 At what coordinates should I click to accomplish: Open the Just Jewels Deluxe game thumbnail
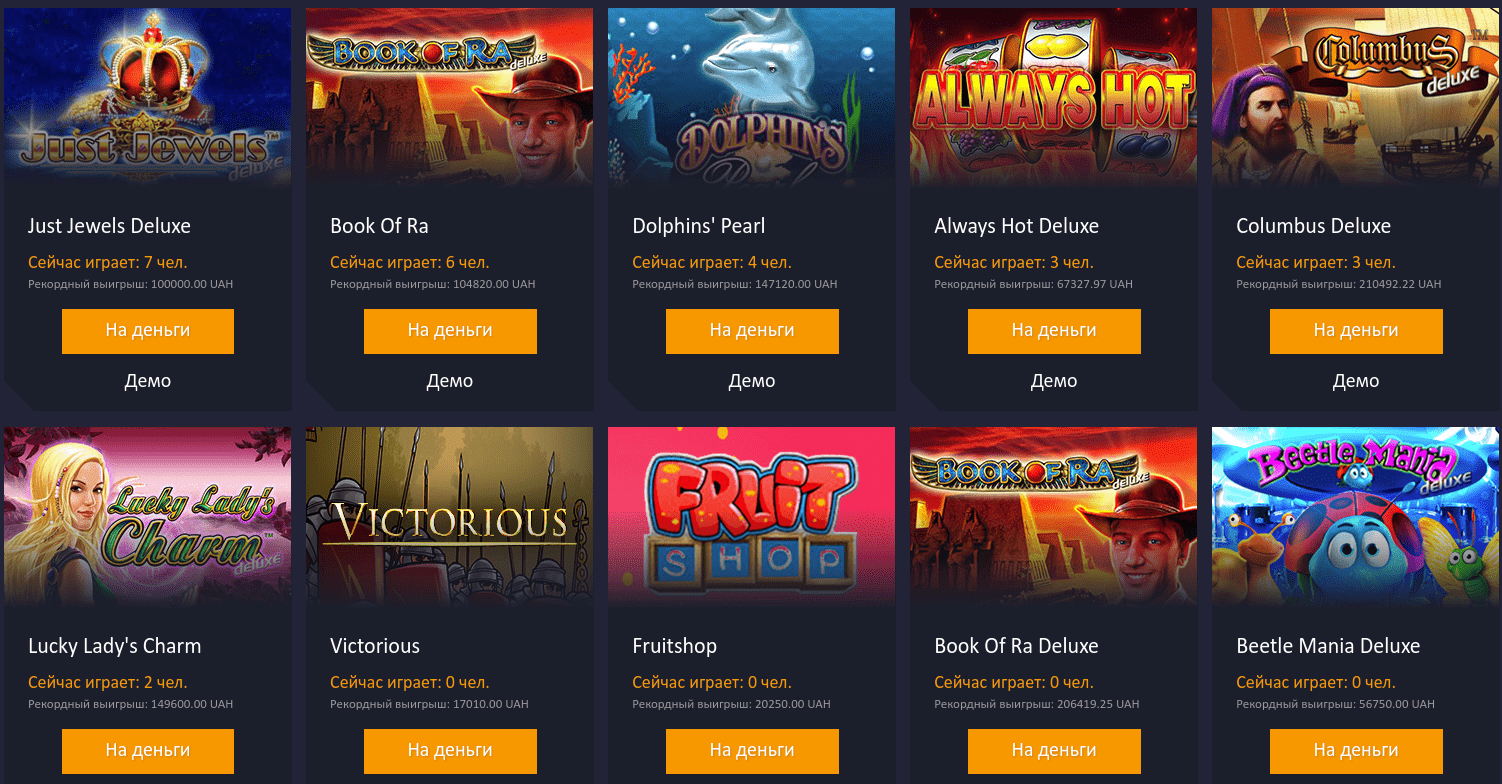(148, 98)
